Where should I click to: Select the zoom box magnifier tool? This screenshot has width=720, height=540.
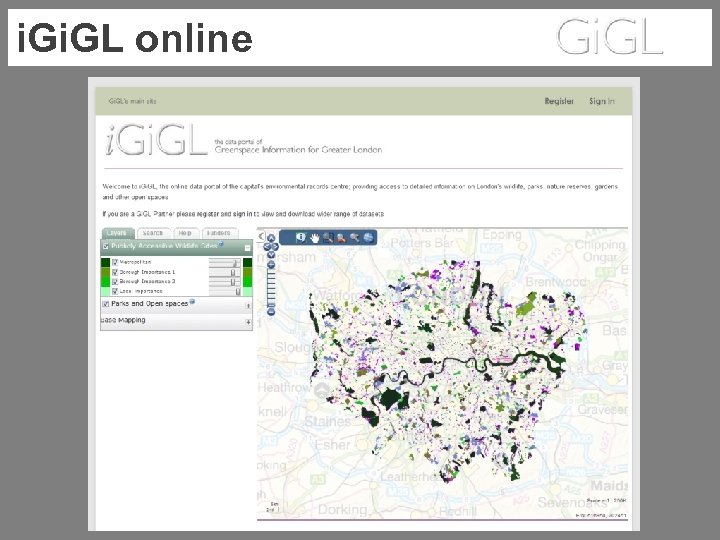328,237
